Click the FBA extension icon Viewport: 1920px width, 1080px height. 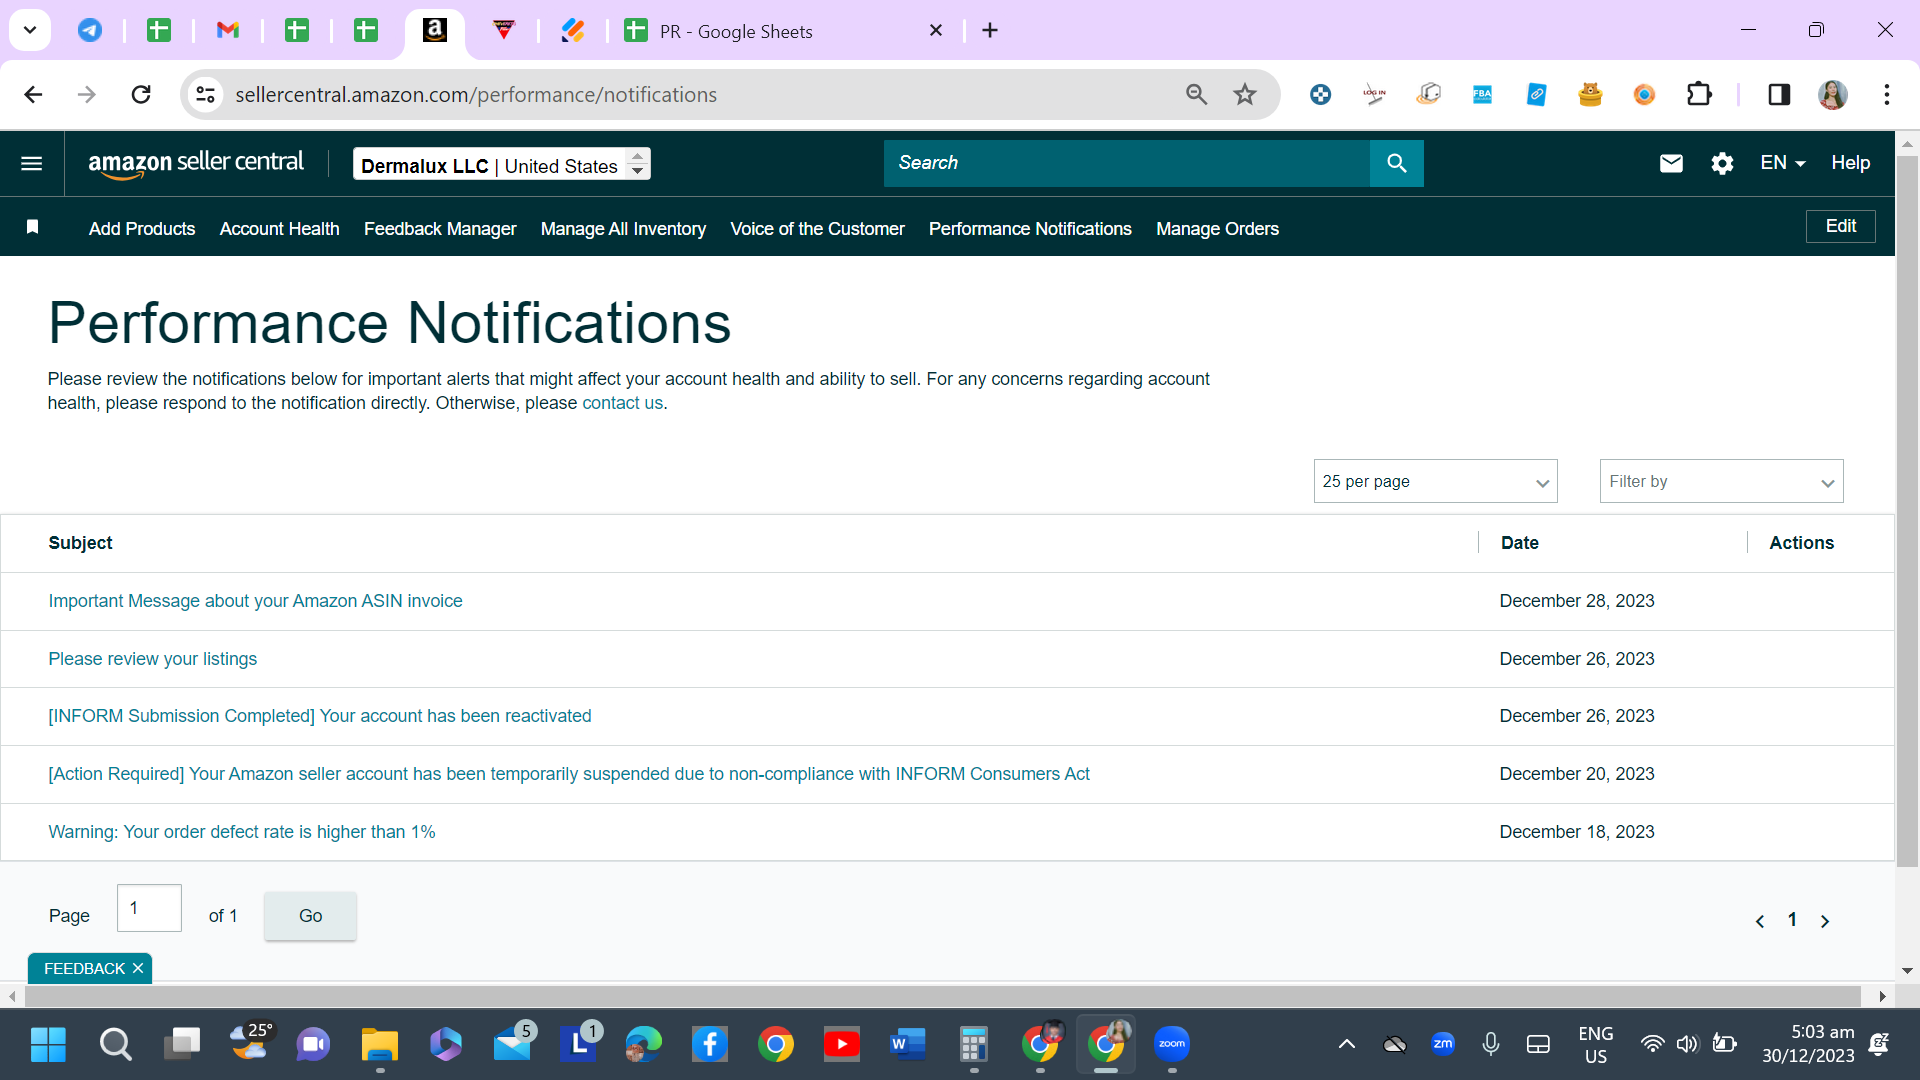[1482, 94]
